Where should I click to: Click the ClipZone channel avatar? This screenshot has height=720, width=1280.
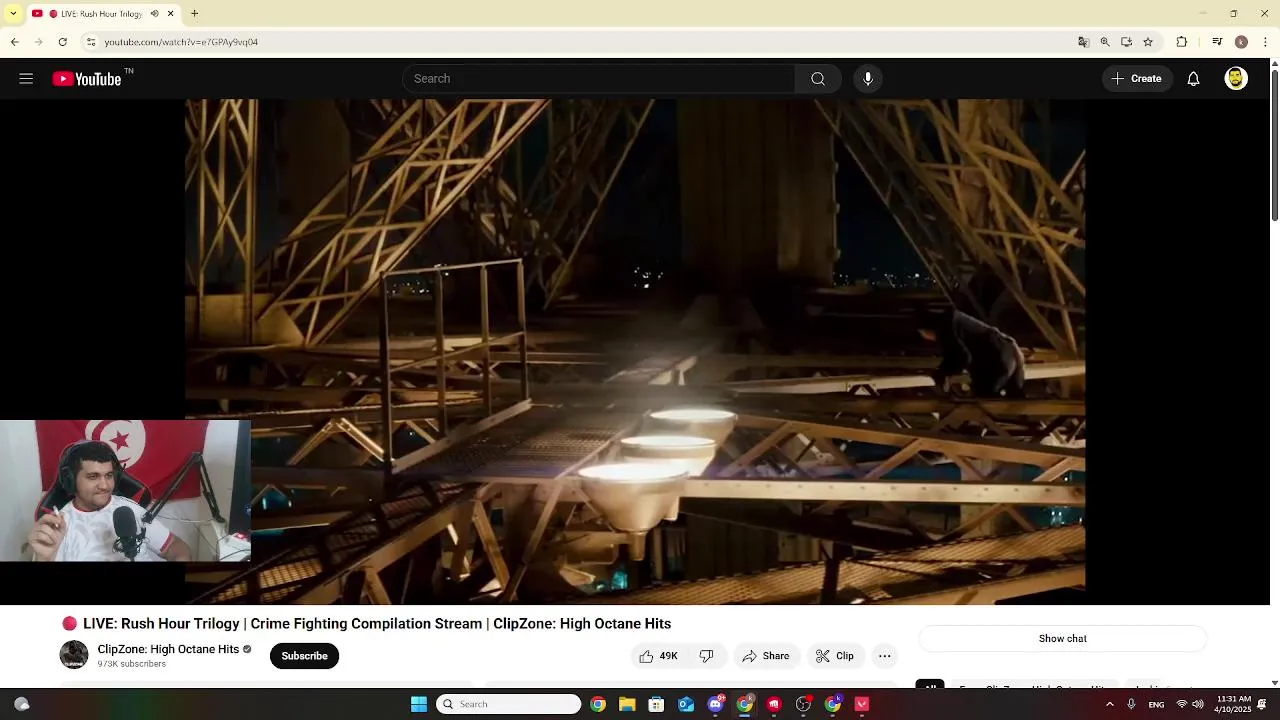(x=74, y=655)
